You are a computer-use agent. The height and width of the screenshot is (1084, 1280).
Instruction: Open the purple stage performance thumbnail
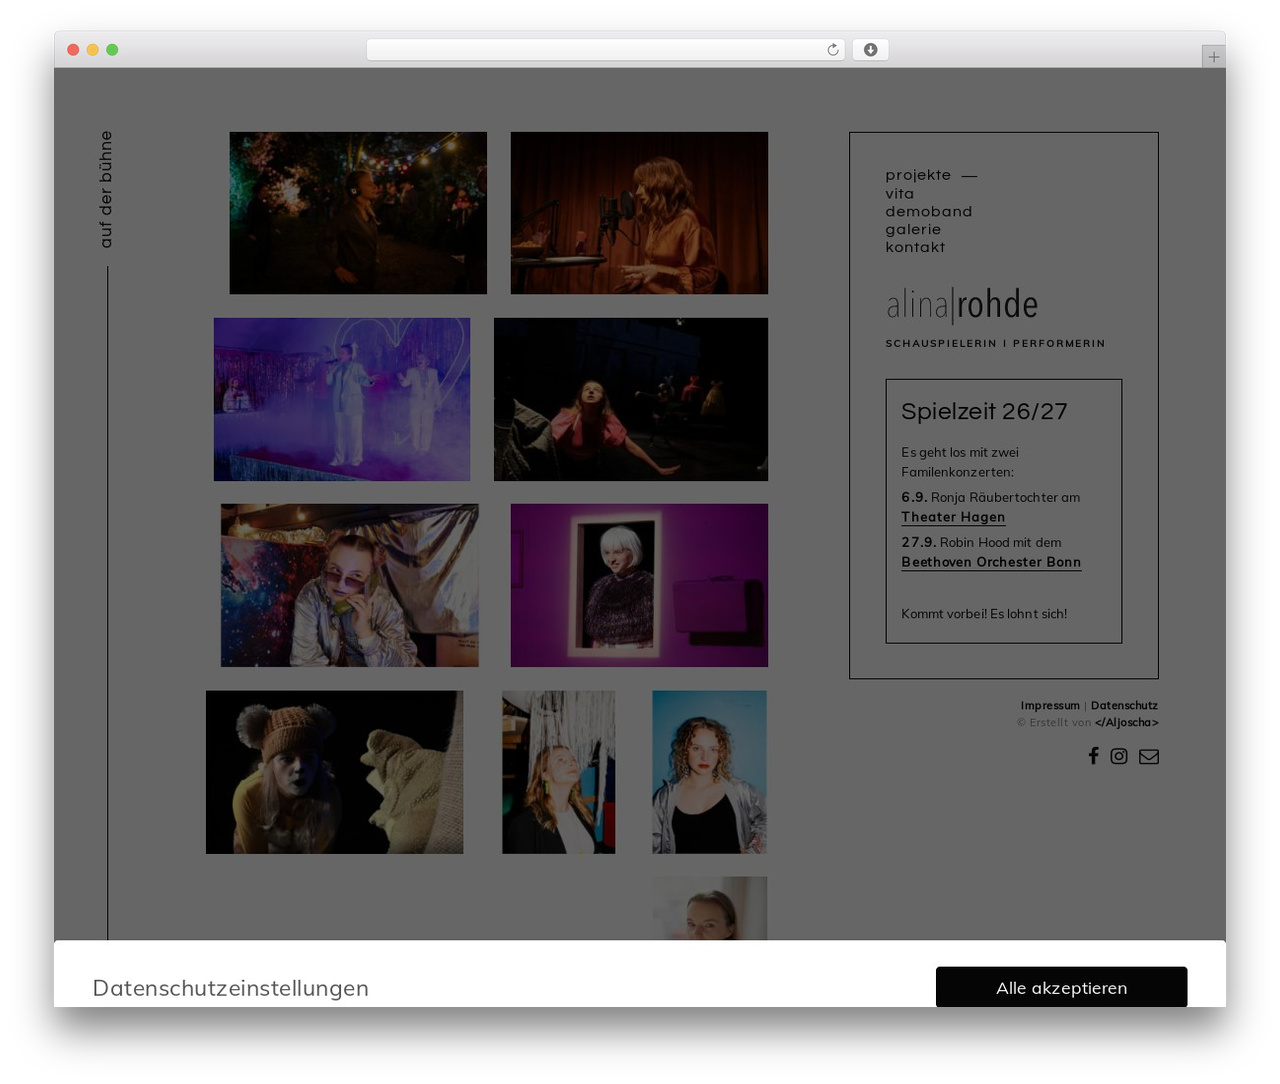pos(342,399)
